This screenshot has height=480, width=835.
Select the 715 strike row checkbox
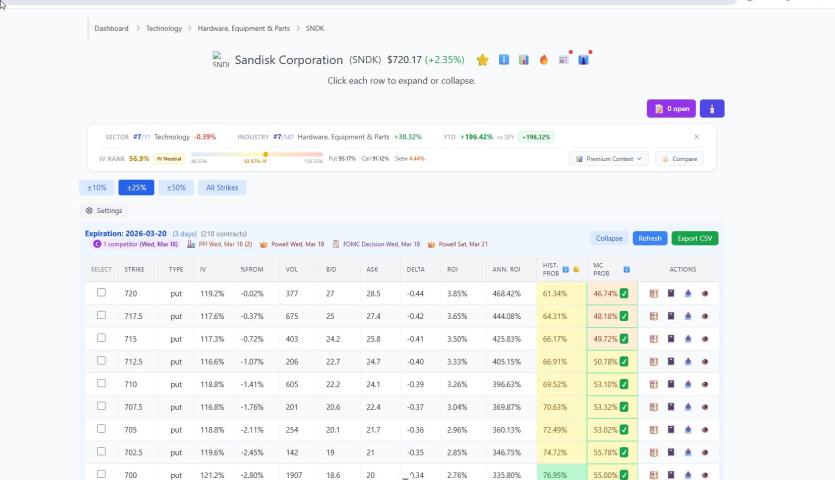[101, 338]
